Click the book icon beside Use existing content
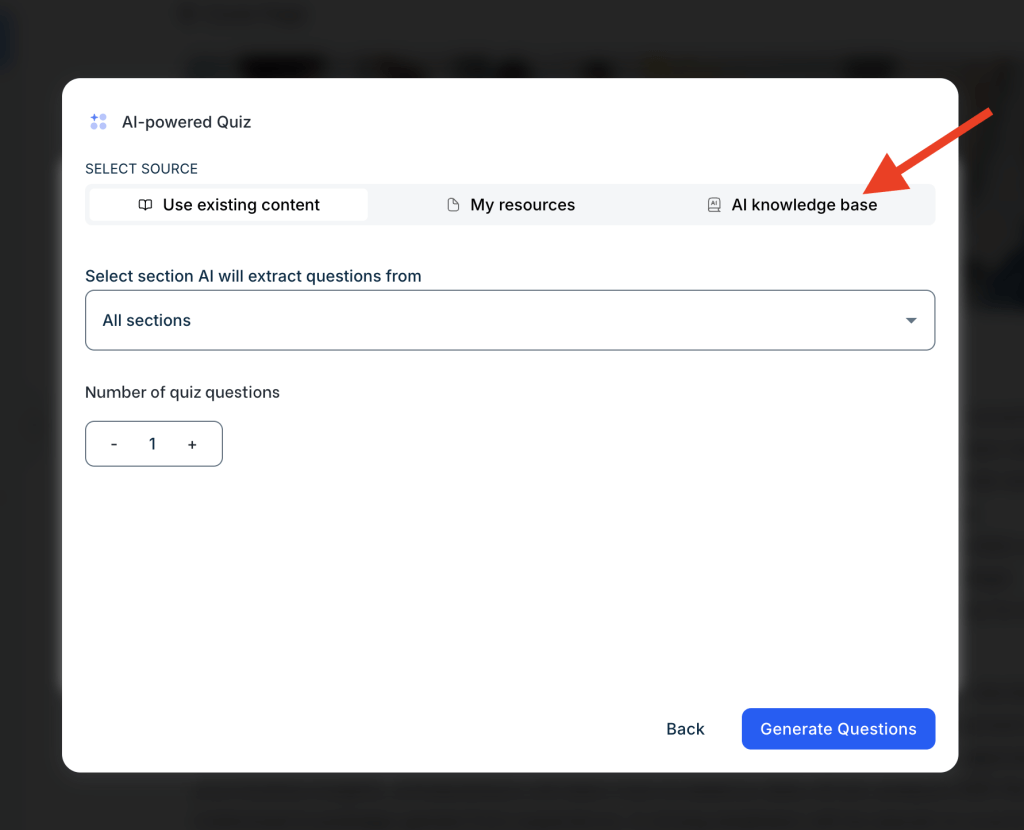The width and height of the screenshot is (1024, 830). pos(145,205)
